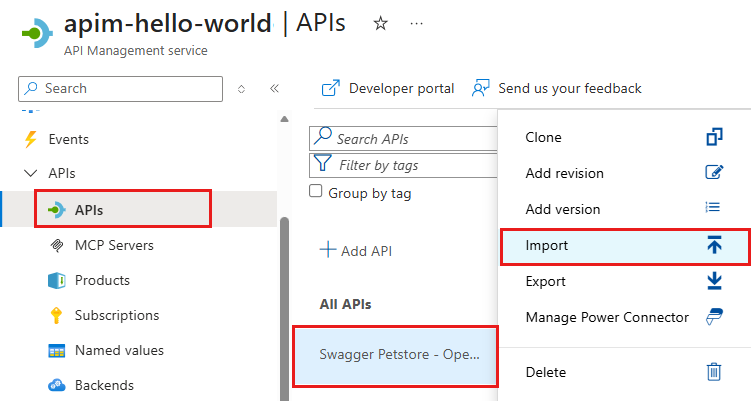Click into the sidebar Search field

120,89
